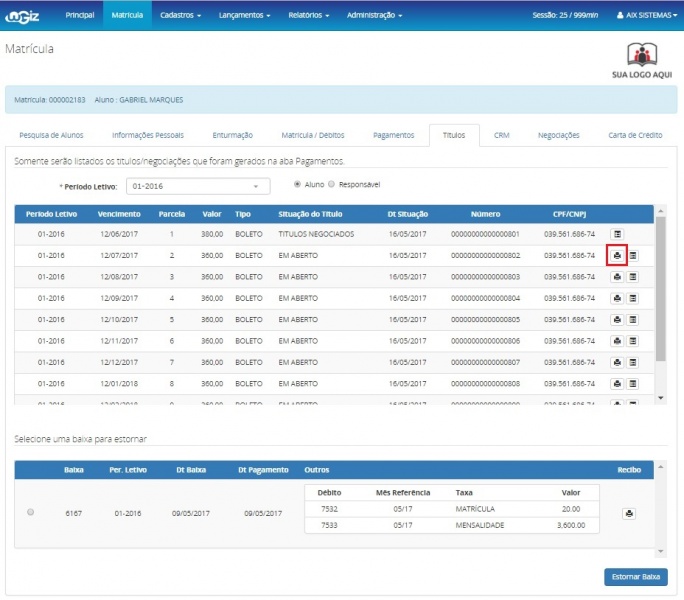Select the Responsável radio option

pyautogui.click(x=333, y=184)
